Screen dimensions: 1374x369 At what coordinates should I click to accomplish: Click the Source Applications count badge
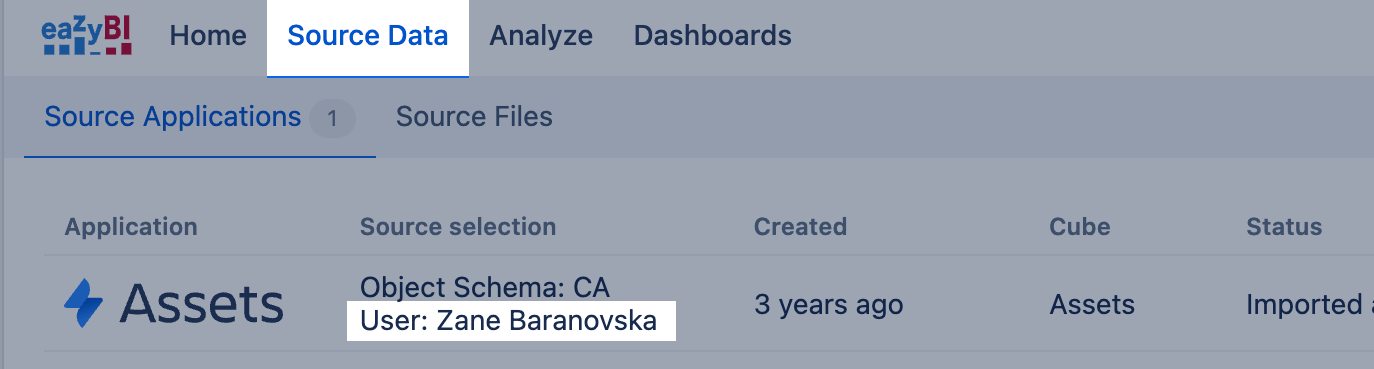[332, 119]
